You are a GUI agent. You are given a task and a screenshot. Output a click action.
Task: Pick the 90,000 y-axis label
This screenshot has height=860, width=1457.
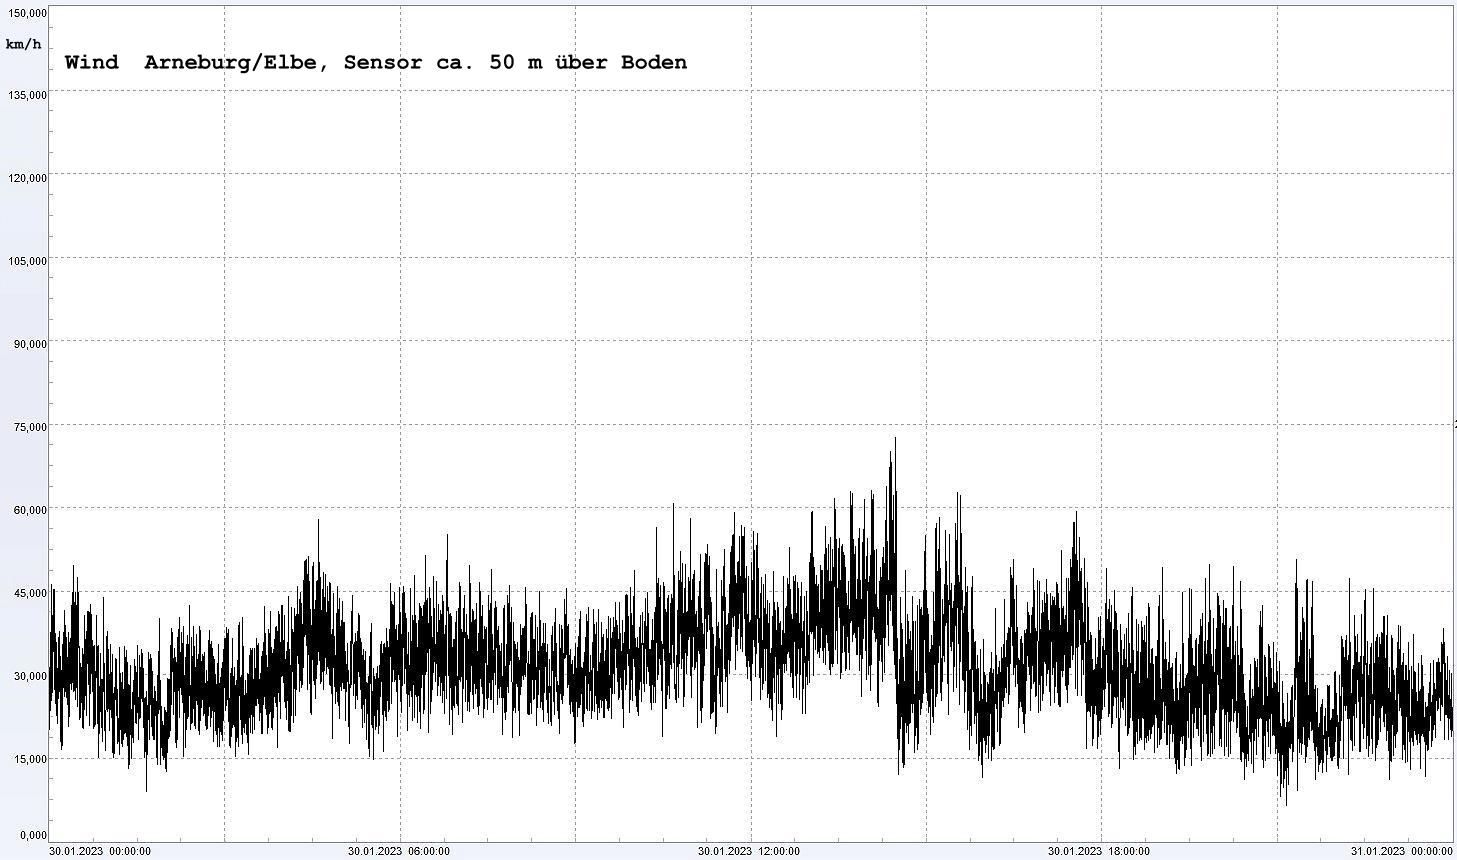pos(29,345)
